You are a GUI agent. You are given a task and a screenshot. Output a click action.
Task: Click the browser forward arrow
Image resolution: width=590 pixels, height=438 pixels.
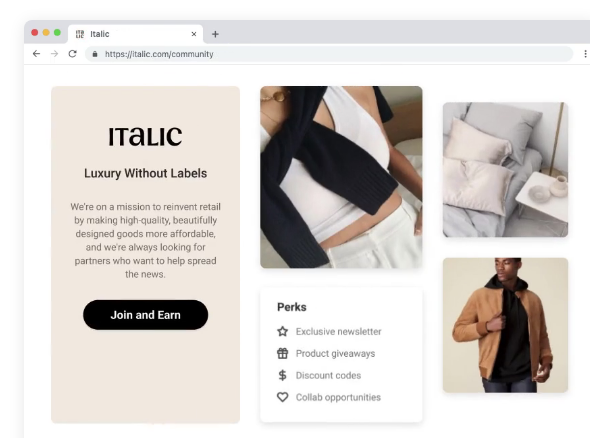click(55, 54)
